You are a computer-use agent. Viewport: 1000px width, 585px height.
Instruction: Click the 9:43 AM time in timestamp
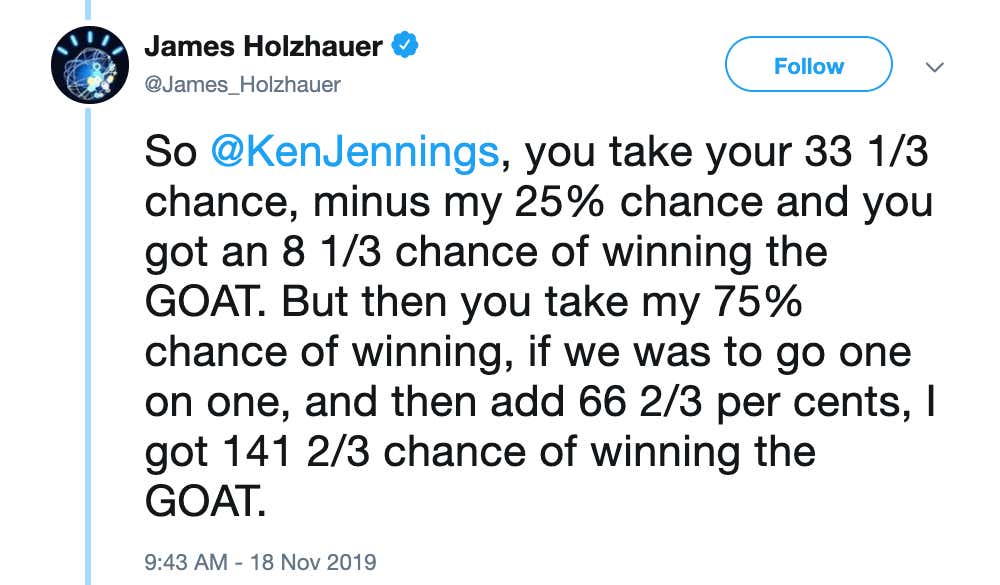tap(186, 562)
